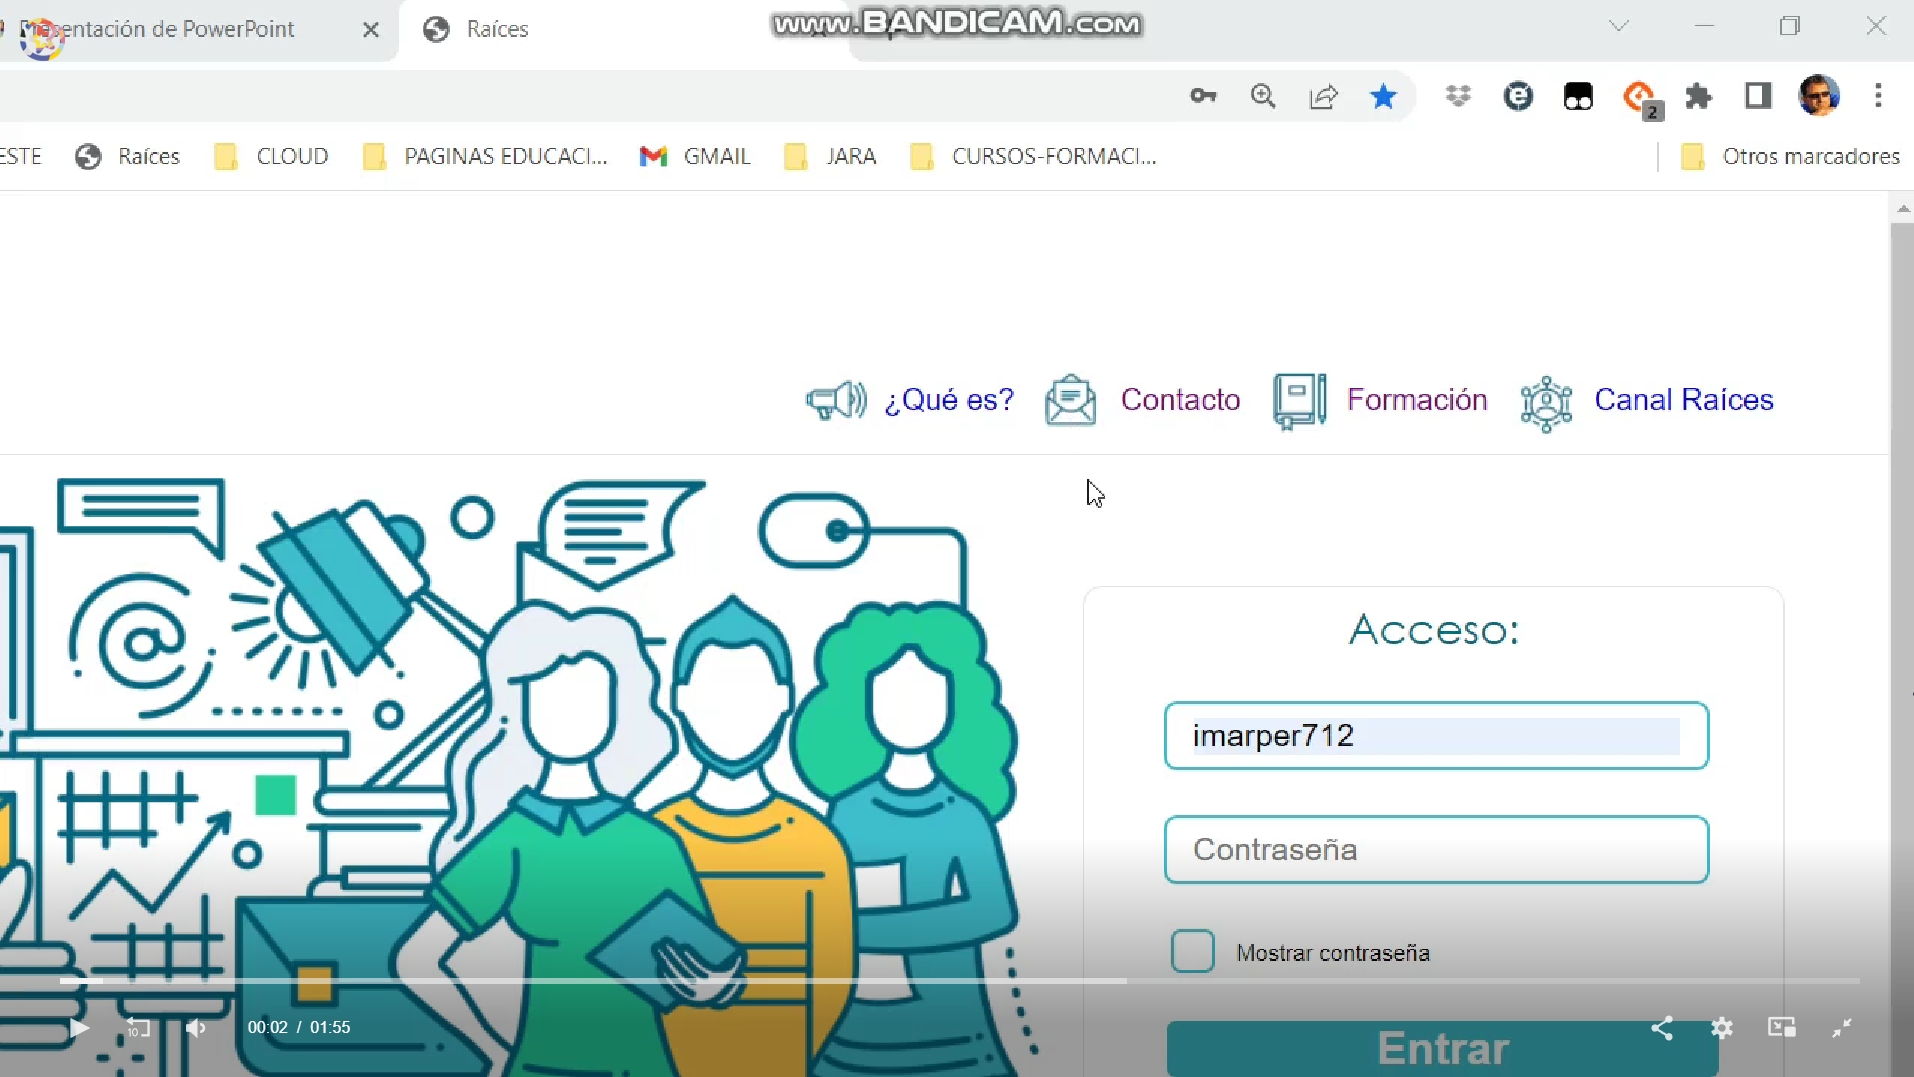The image size is (1914, 1077).
Task: Exit fullscreen video mode
Action: [1842, 1028]
